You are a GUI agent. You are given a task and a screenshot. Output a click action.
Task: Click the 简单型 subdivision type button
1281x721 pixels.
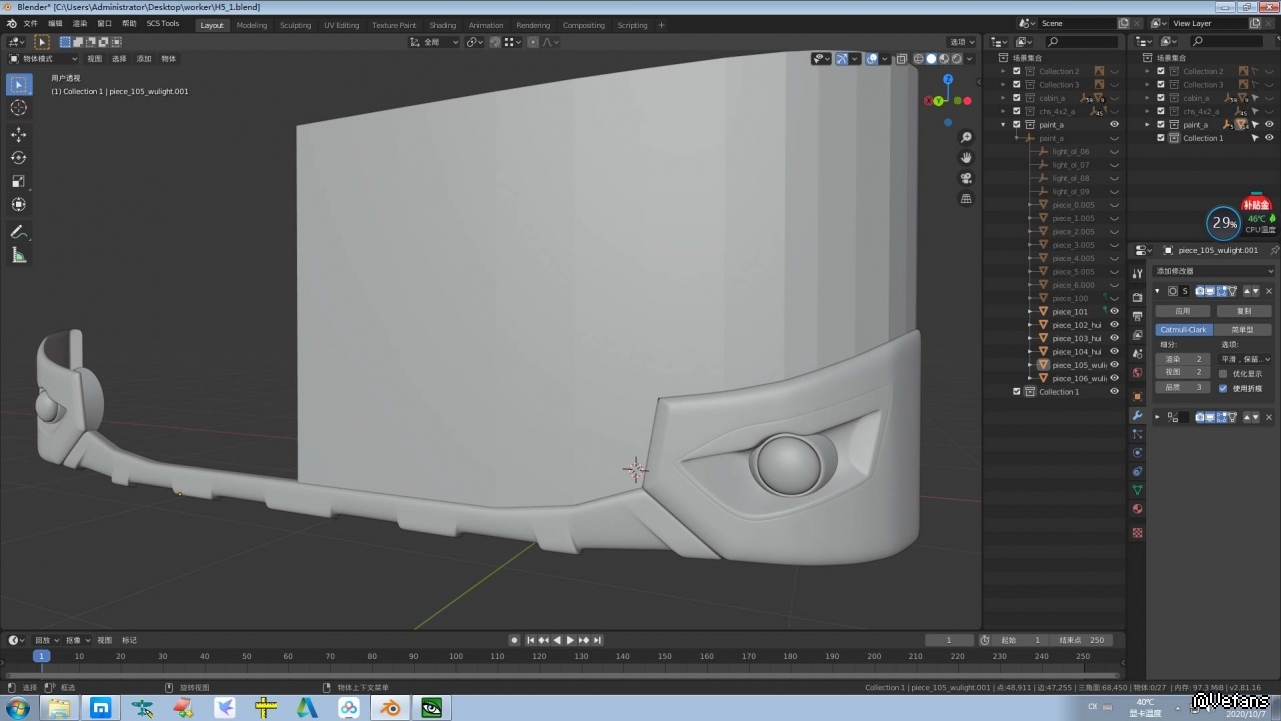(1243, 330)
